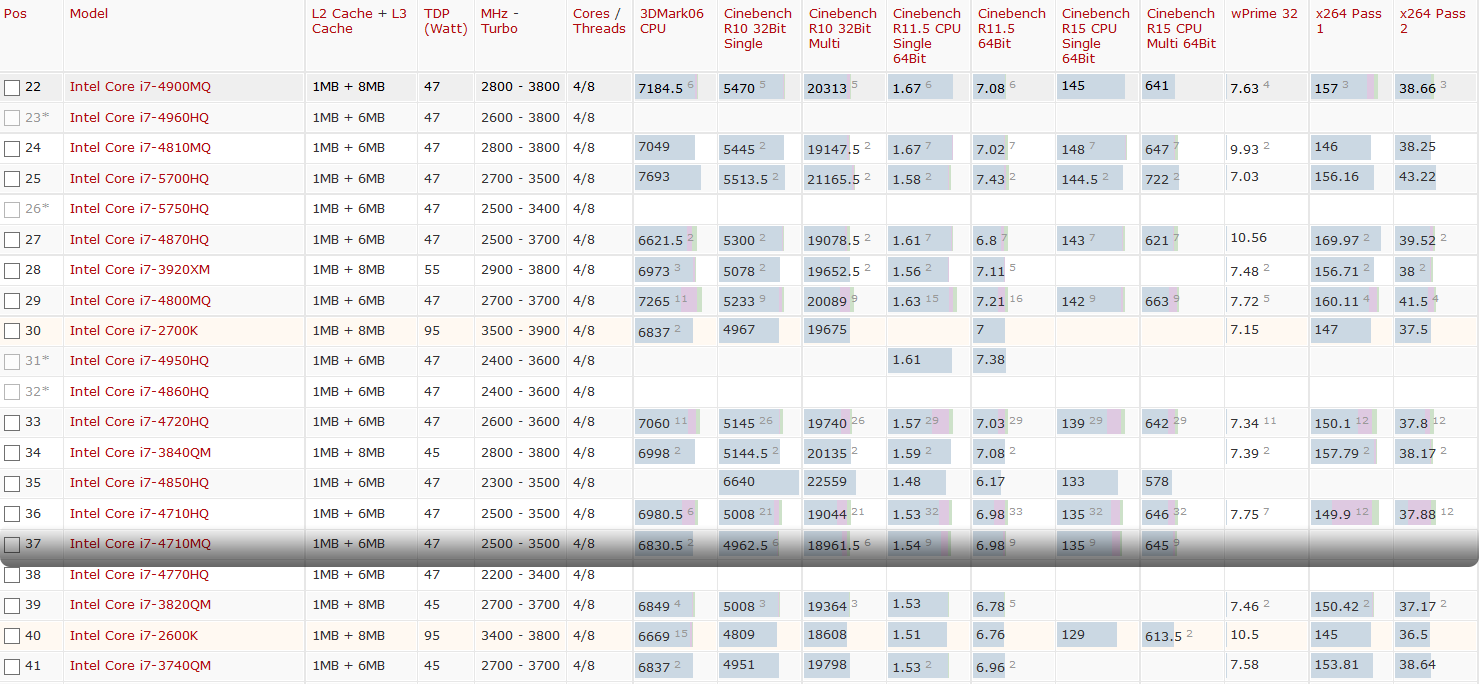Click wPrime 32 value 10.56
This screenshot has height=684, width=1479.
(x=1249, y=238)
